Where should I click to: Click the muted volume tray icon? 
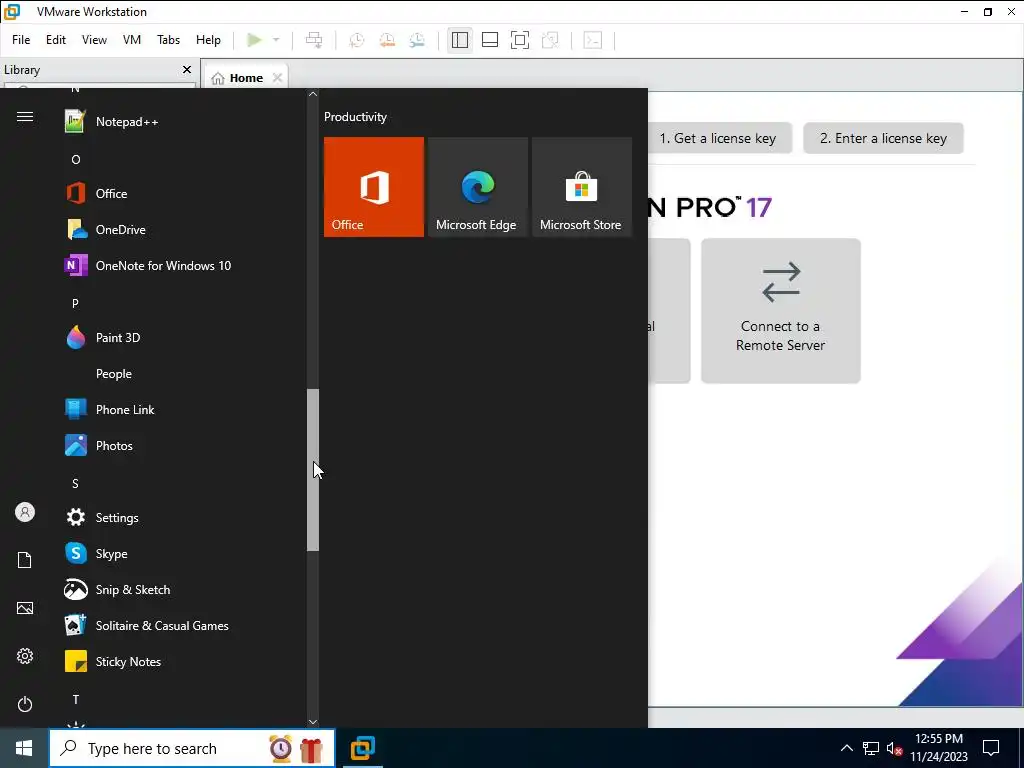pos(894,748)
